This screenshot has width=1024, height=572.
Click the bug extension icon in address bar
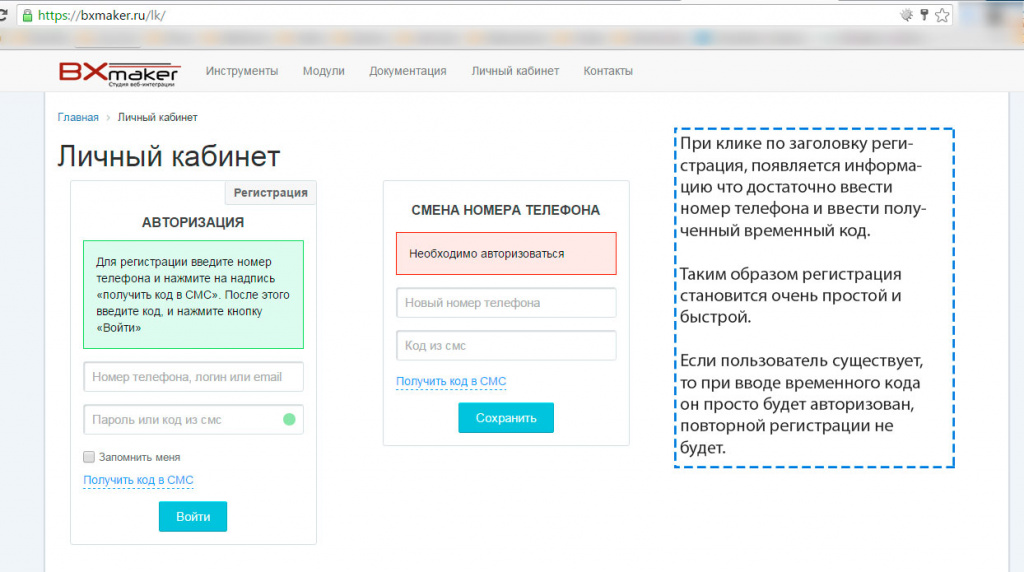point(907,15)
